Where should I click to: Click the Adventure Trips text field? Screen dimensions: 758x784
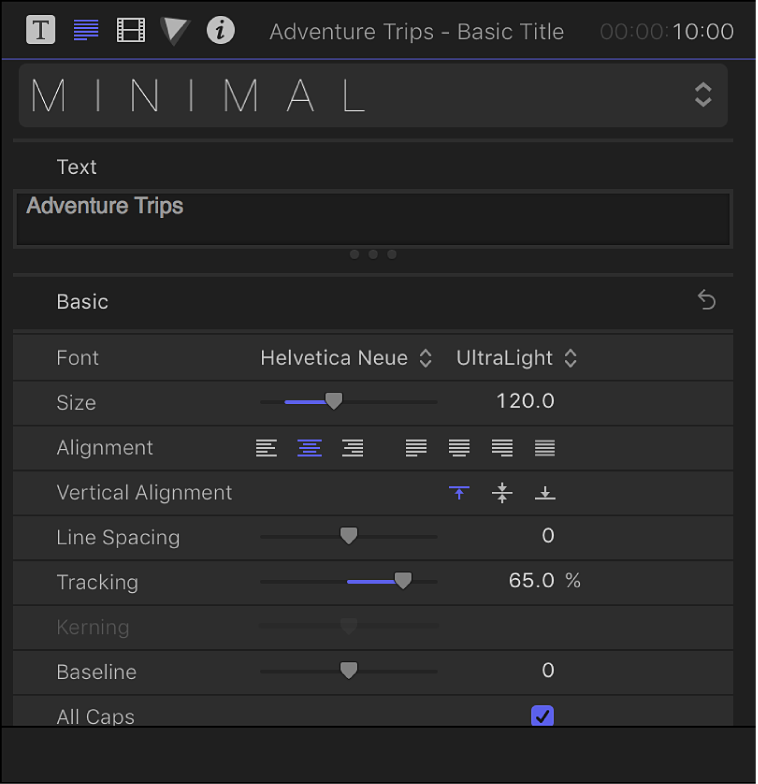372,218
